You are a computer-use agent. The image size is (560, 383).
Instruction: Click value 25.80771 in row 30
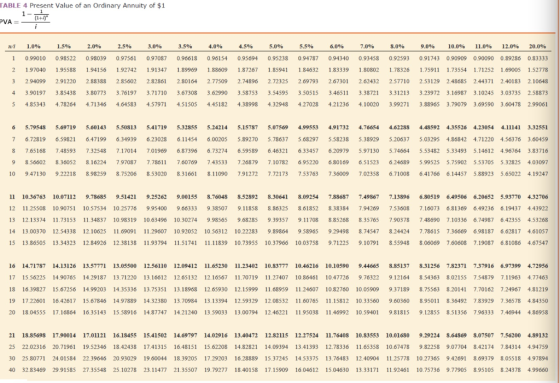(x=34, y=358)
